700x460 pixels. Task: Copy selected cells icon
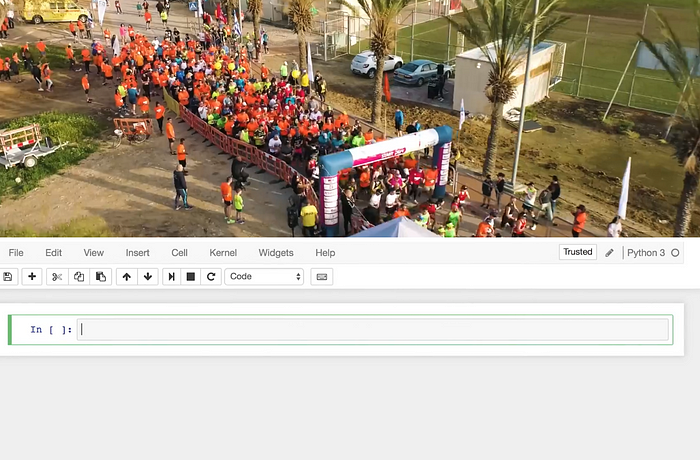(x=79, y=276)
